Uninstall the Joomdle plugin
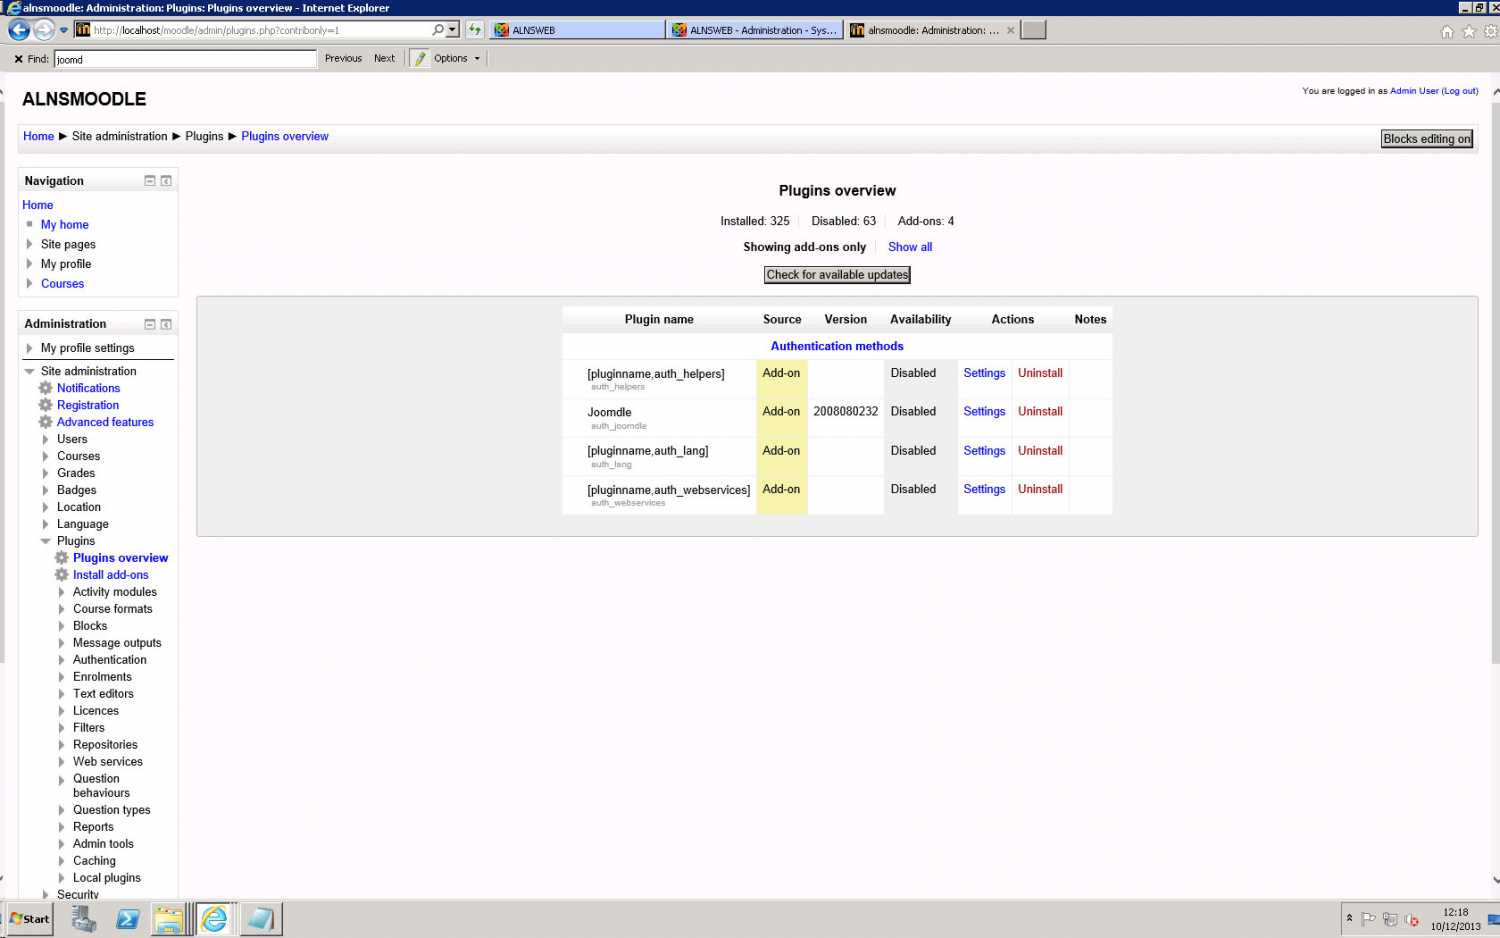 pyautogui.click(x=1040, y=412)
